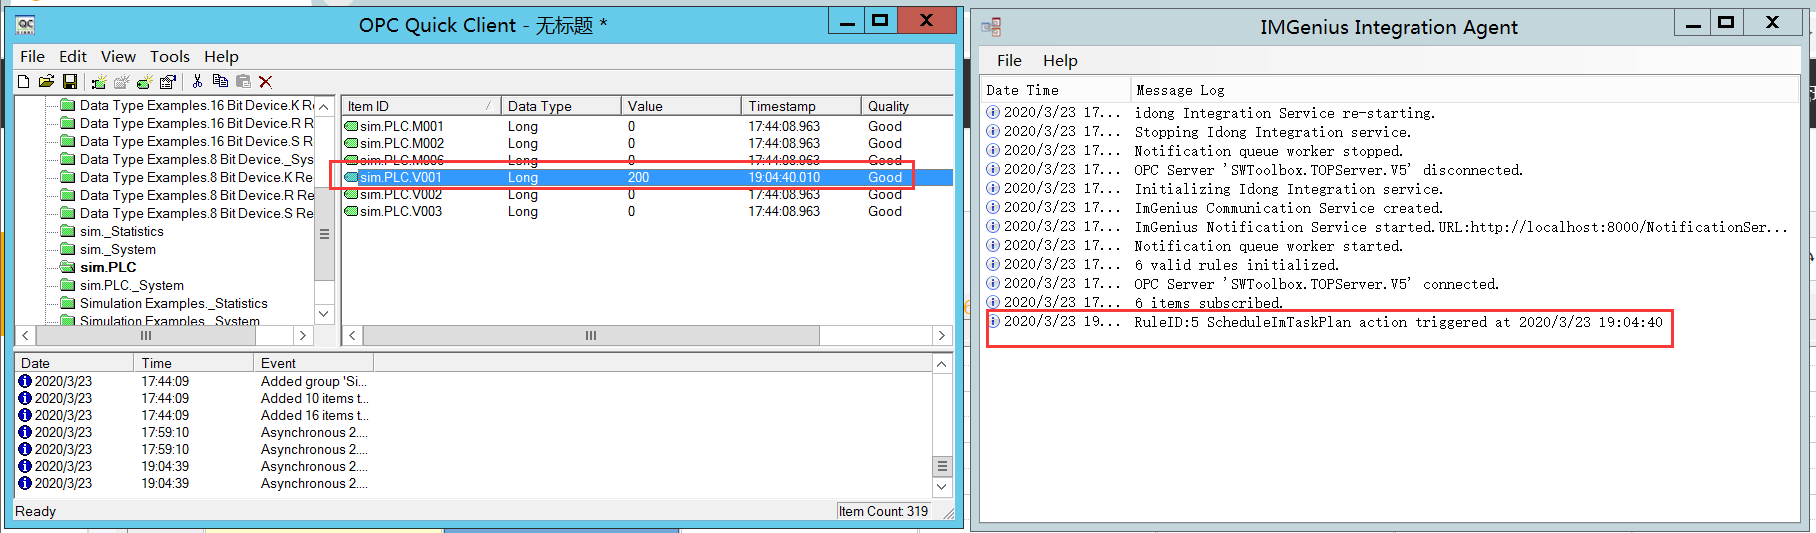Open the Properties toolbar icon
Image resolution: width=1816 pixels, height=533 pixels.
point(168,82)
